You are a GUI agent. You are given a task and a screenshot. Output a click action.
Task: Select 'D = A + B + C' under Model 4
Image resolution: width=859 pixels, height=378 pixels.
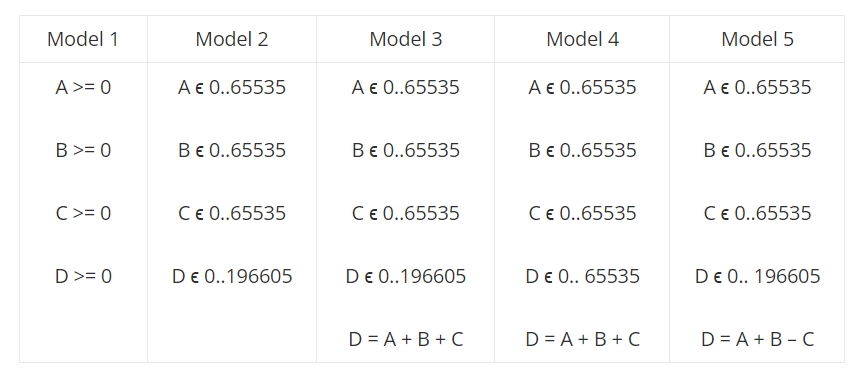(582, 339)
